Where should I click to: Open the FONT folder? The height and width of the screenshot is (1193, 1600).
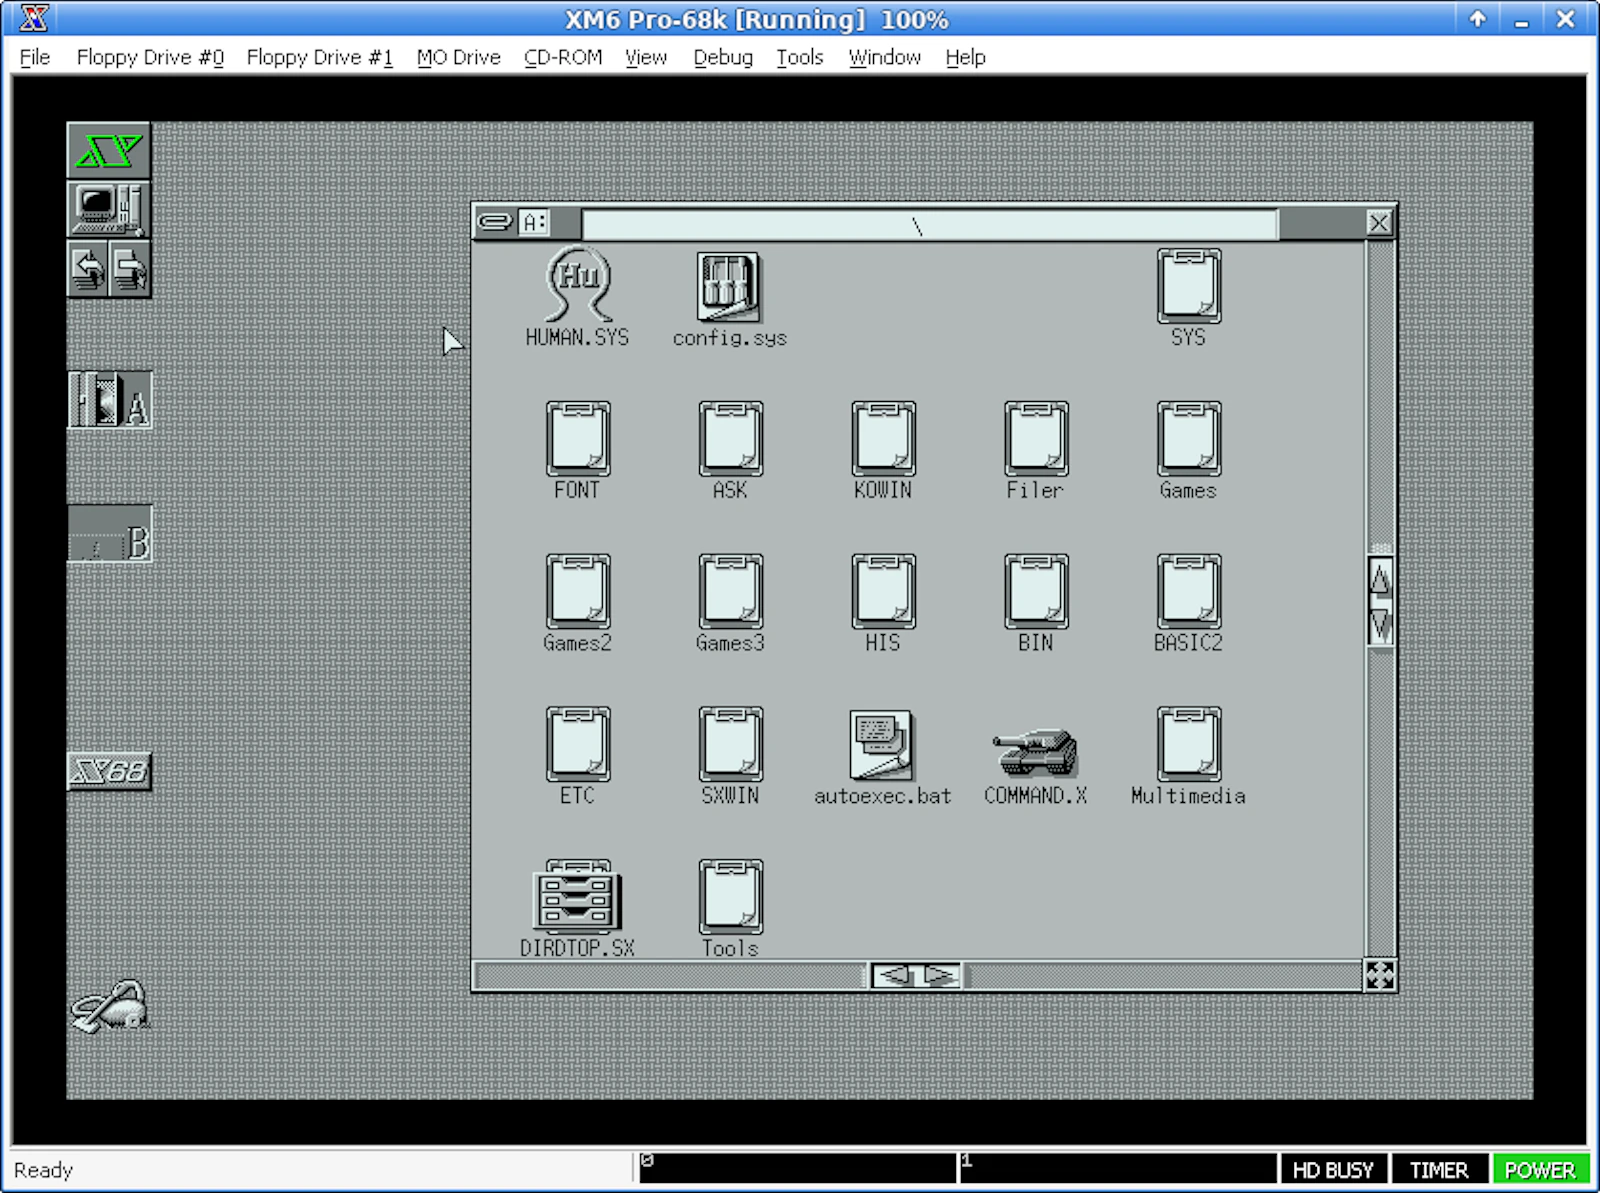pos(578,439)
